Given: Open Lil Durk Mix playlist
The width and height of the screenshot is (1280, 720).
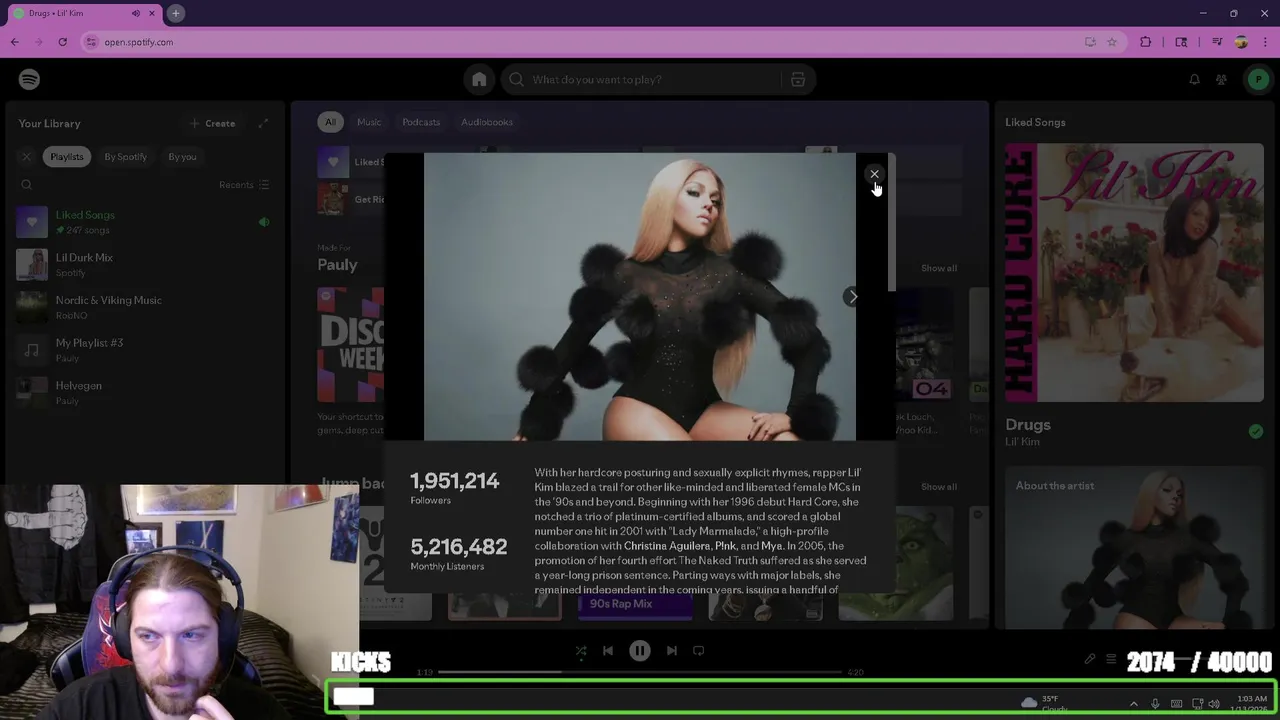Looking at the screenshot, I should 145,265.
